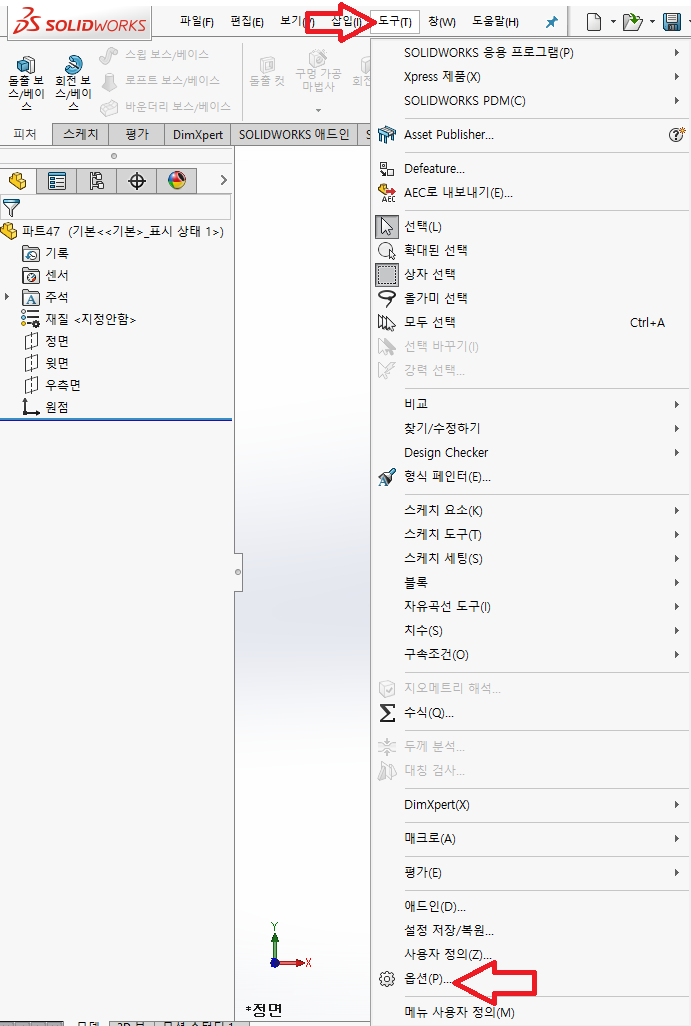Open the 창(W) menu

point(442,22)
